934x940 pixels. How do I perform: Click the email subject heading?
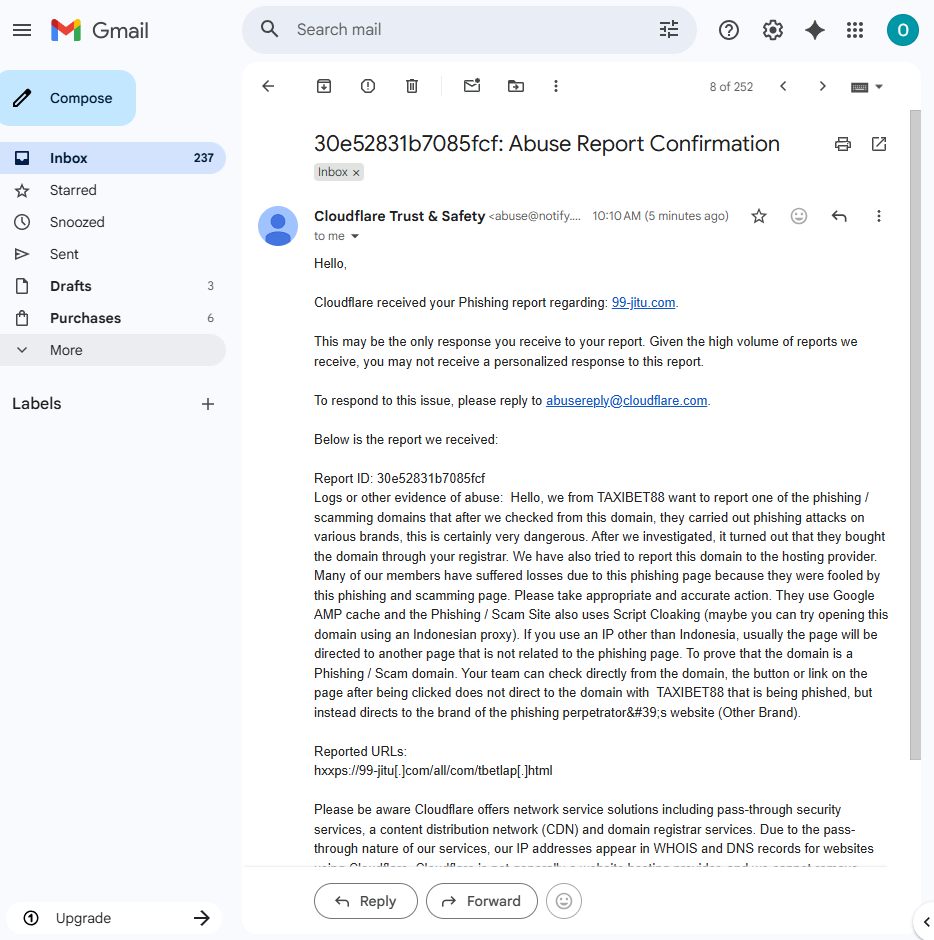[x=547, y=144]
